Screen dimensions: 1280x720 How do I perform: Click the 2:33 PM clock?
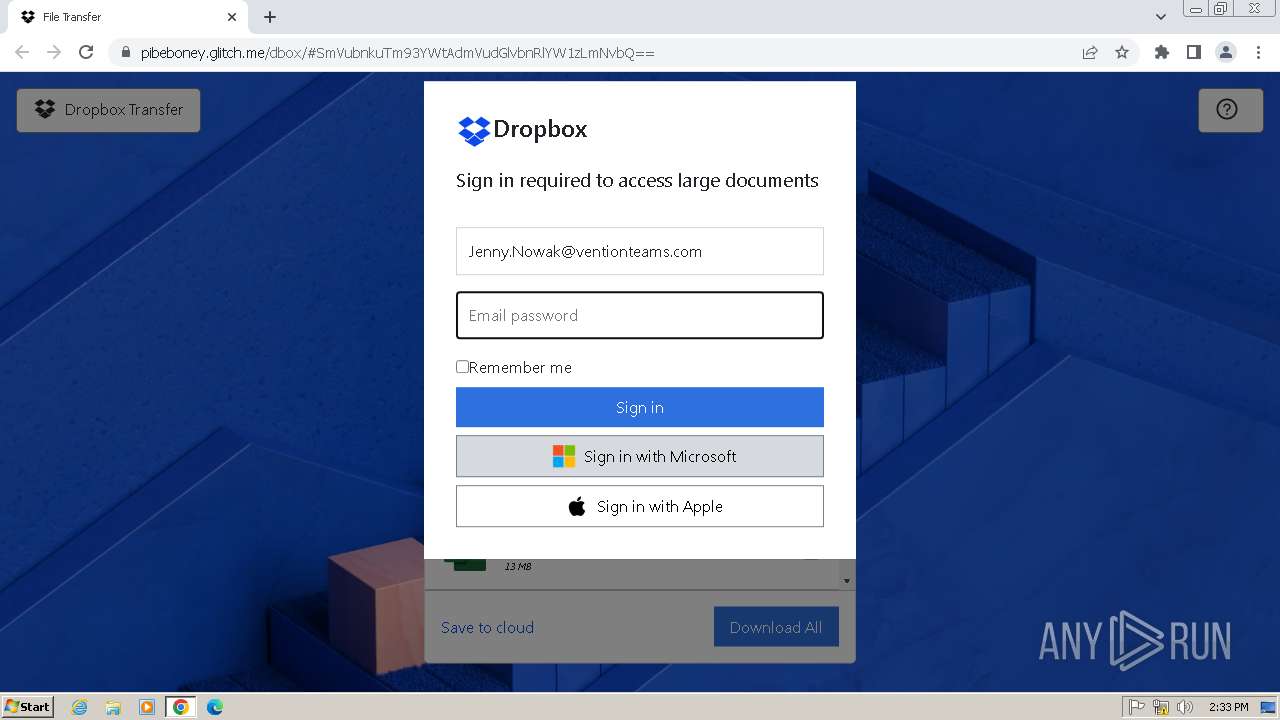[1229, 707]
